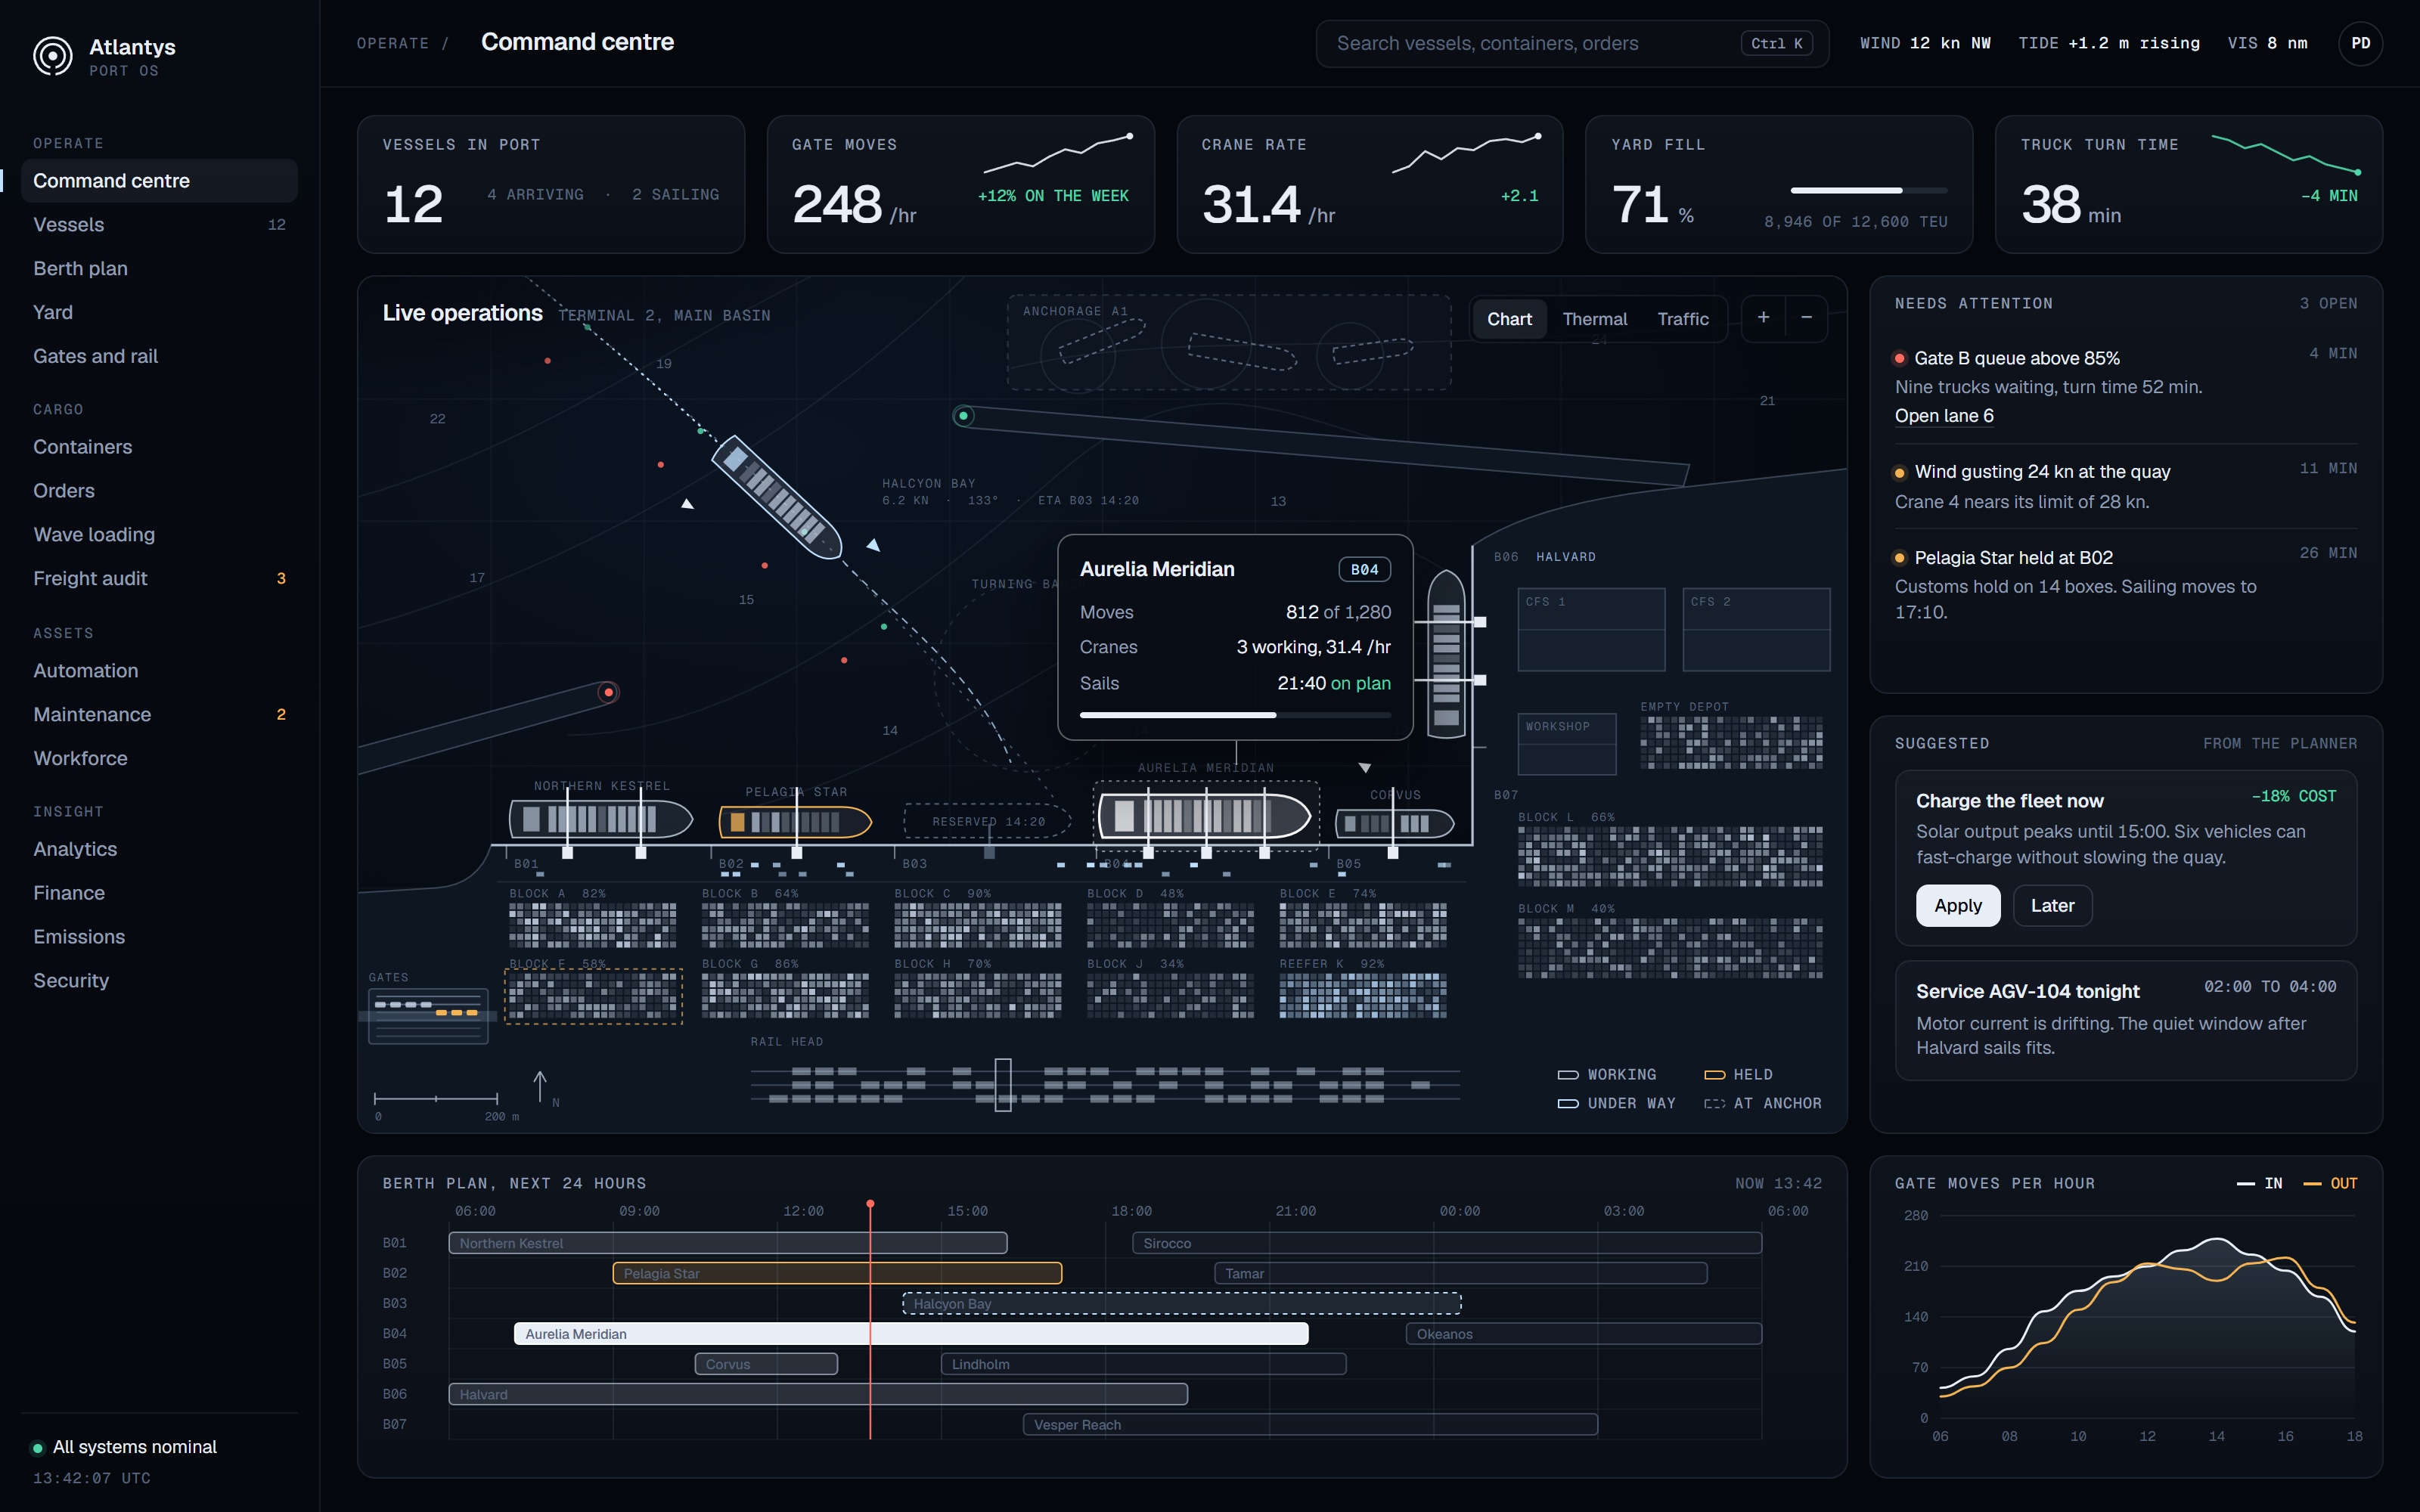Image resolution: width=2420 pixels, height=1512 pixels.
Task: Open Wave loading
Action: tap(159, 535)
